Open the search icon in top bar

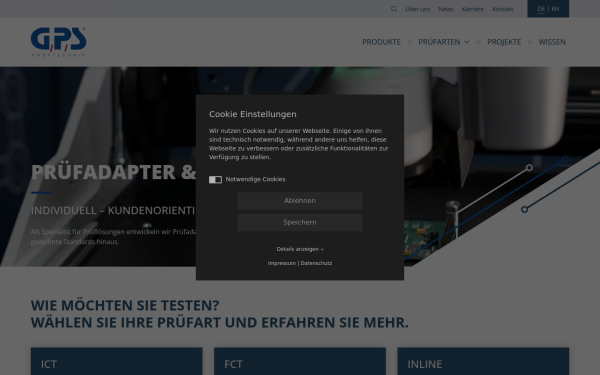394,9
